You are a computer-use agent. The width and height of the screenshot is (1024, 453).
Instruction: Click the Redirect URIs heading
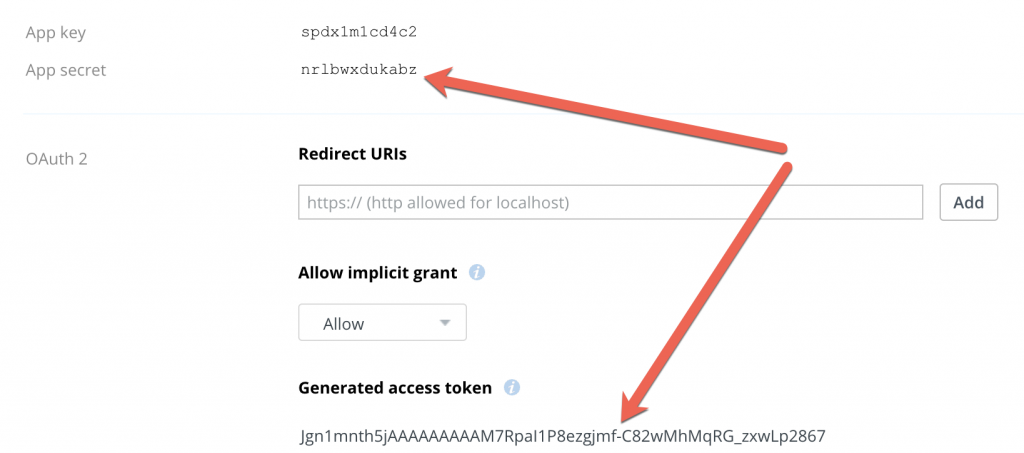[353, 154]
